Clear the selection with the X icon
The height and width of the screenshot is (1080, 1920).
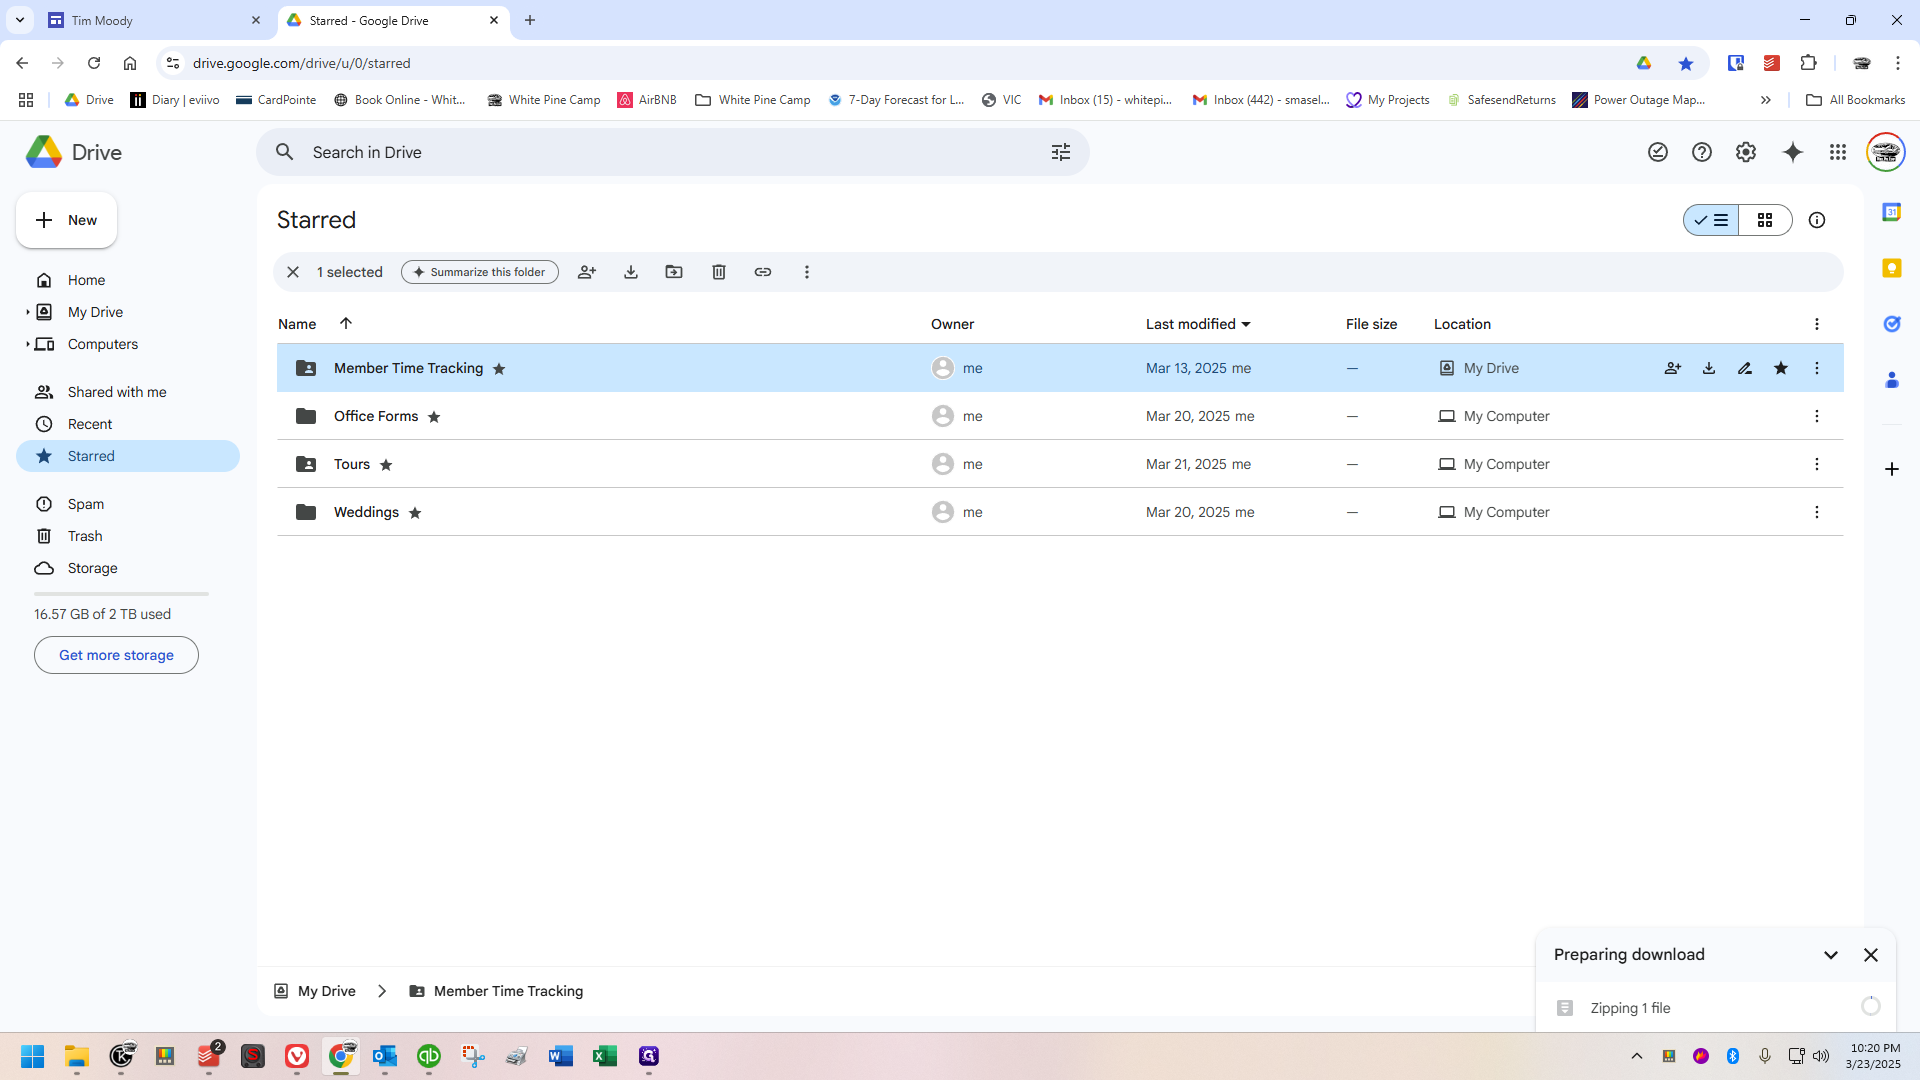(x=293, y=272)
